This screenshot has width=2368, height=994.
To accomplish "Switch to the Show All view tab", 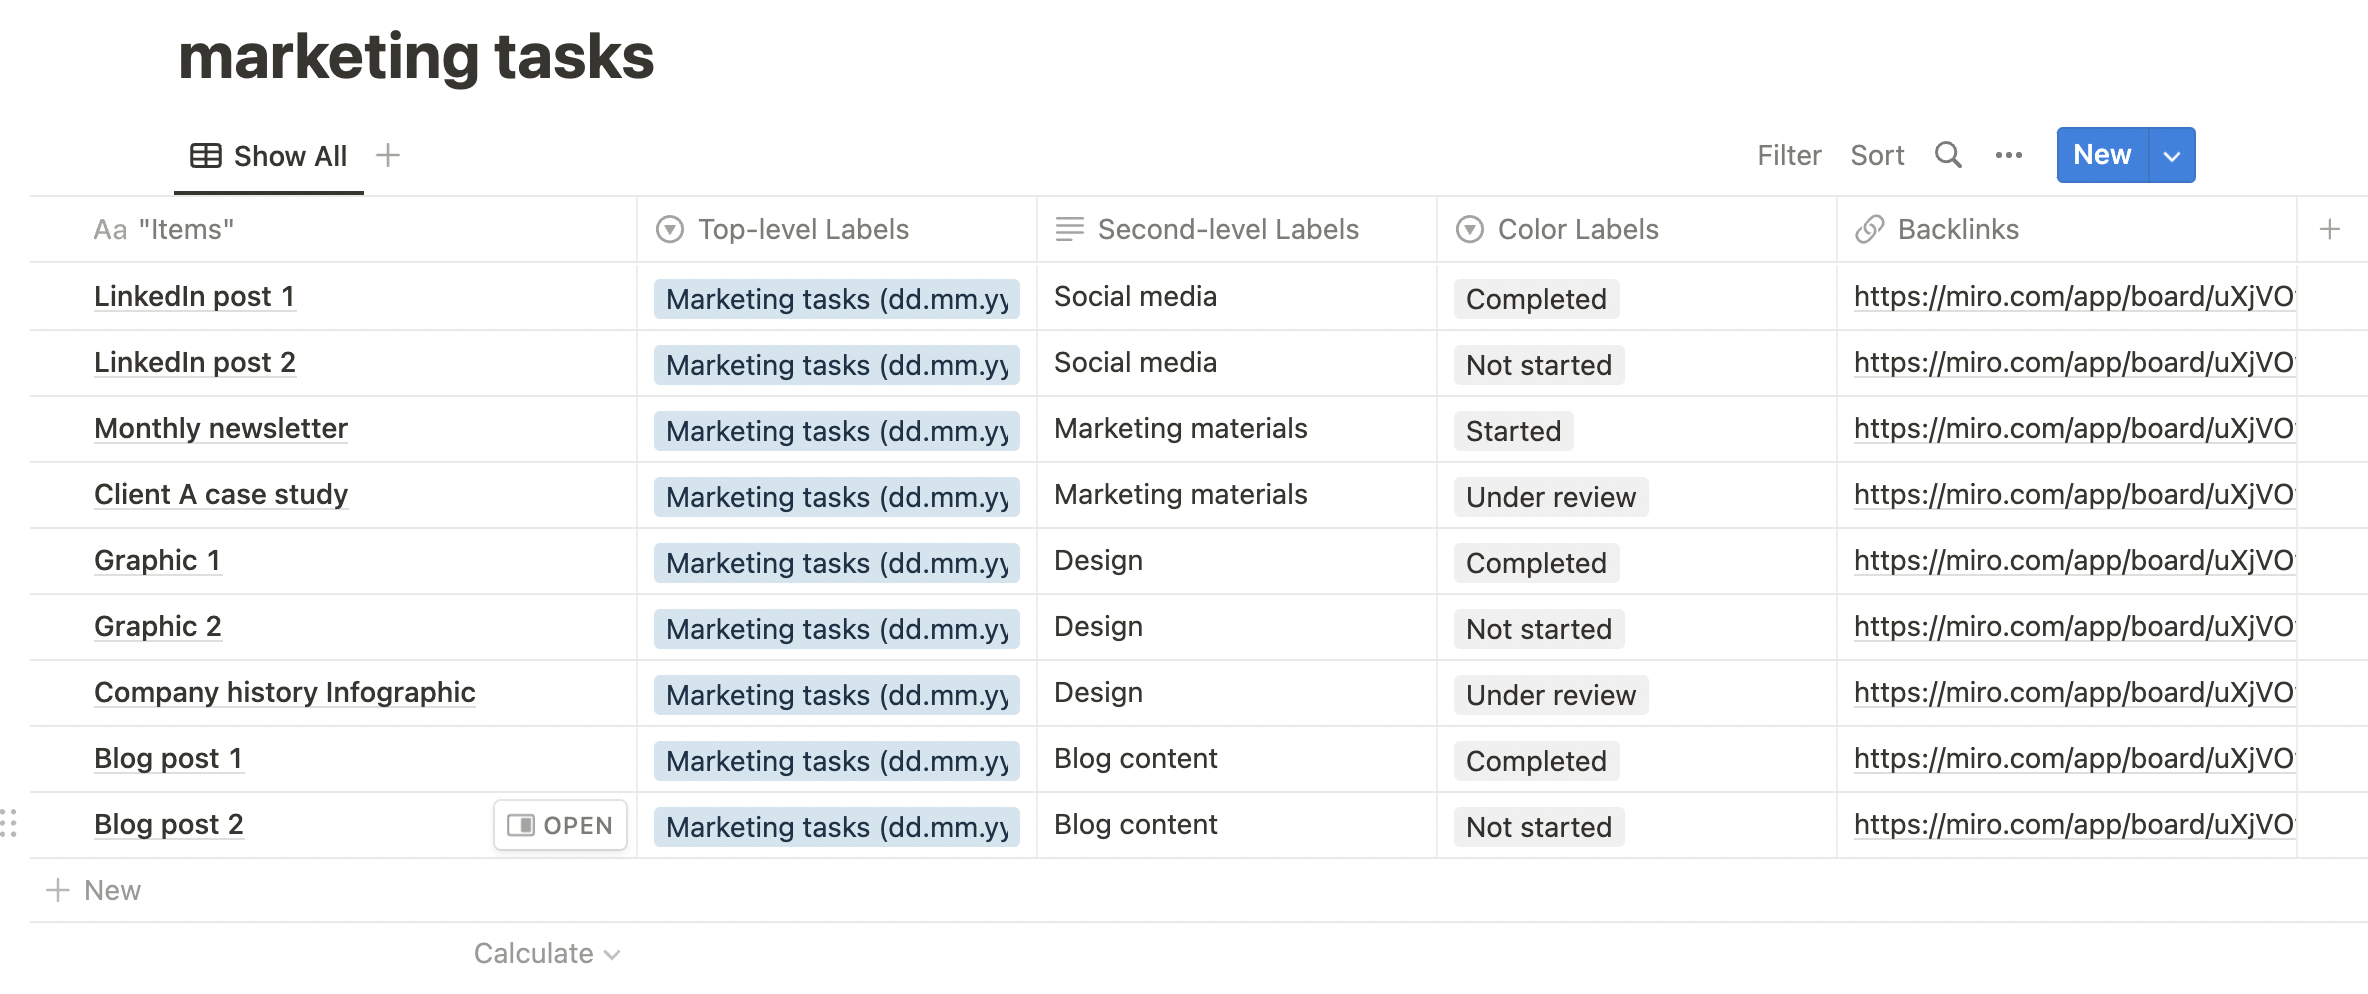I will [269, 156].
